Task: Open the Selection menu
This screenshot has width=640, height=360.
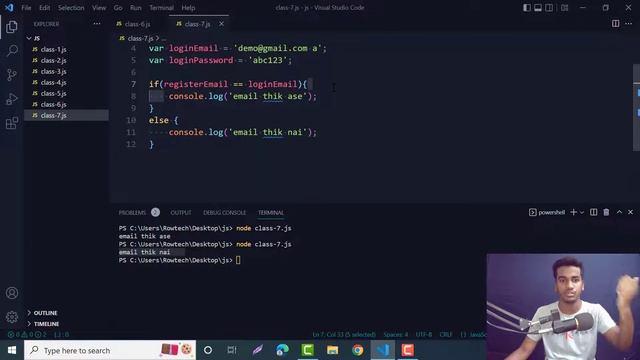Action: point(71,8)
